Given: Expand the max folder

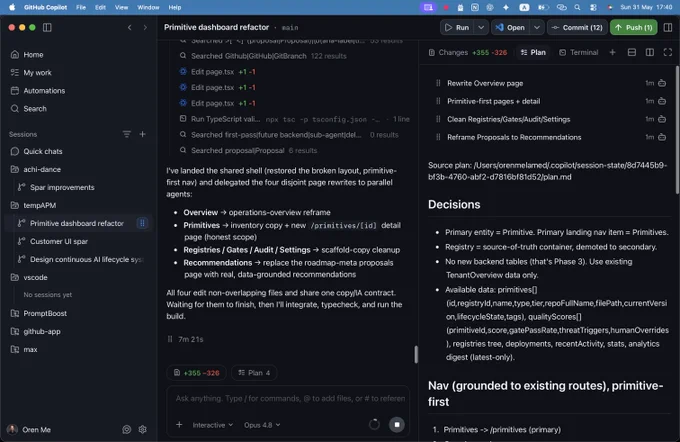Looking at the screenshot, I should [x=30, y=349].
